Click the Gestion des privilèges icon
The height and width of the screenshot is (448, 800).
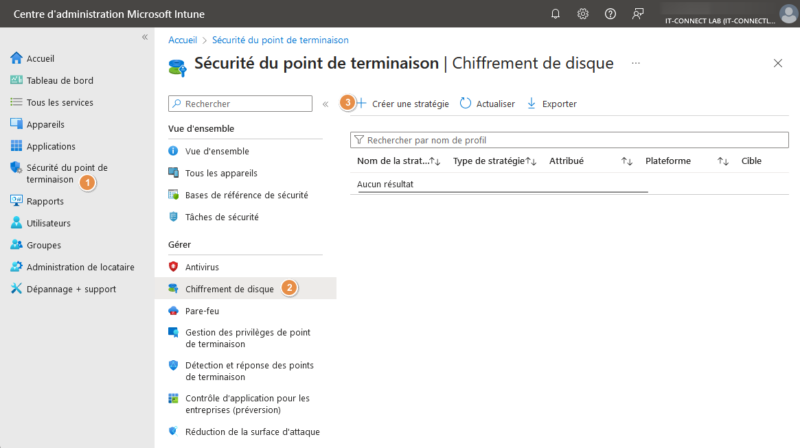pos(173,332)
